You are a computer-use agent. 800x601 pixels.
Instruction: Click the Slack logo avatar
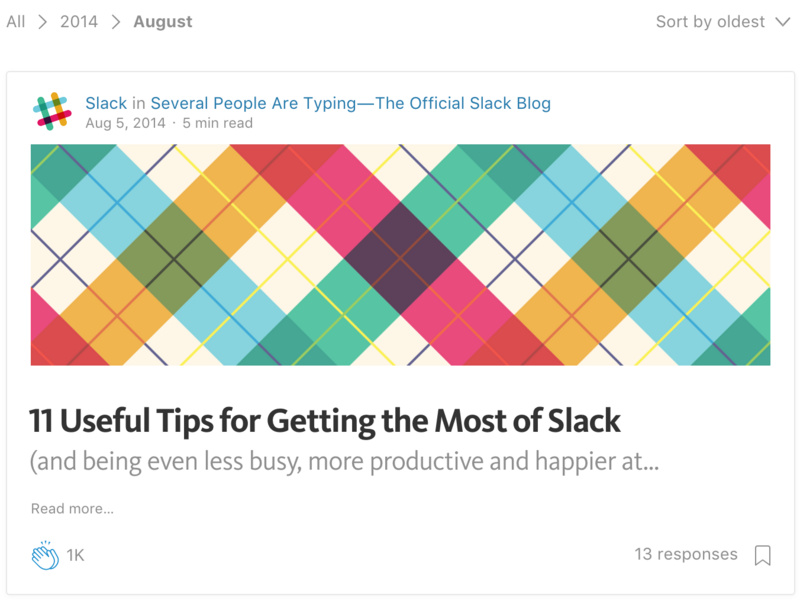52,111
